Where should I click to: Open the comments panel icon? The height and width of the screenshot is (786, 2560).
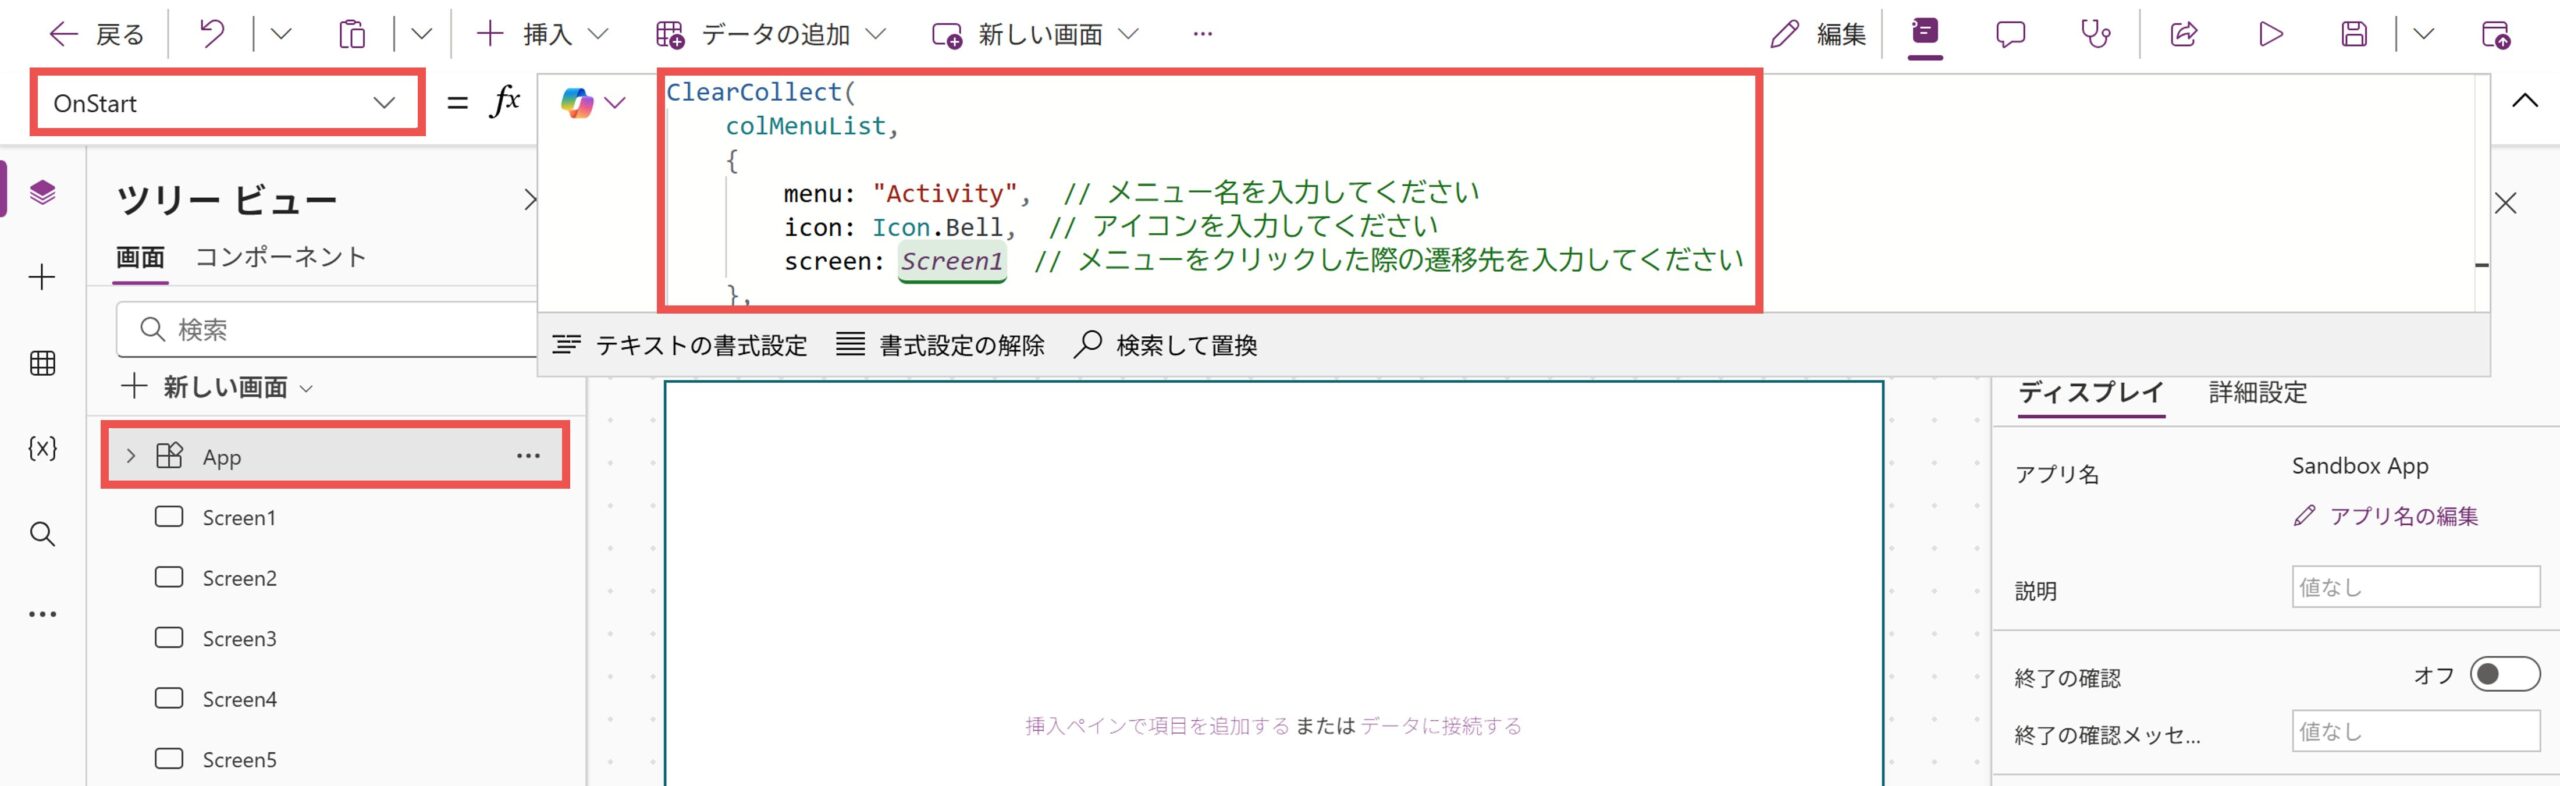click(2010, 35)
